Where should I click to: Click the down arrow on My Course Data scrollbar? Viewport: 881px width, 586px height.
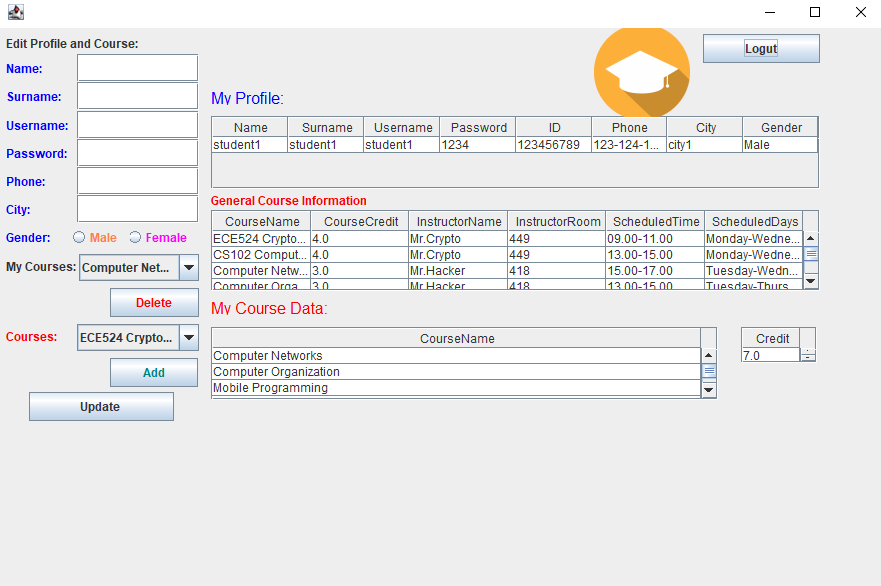709,390
